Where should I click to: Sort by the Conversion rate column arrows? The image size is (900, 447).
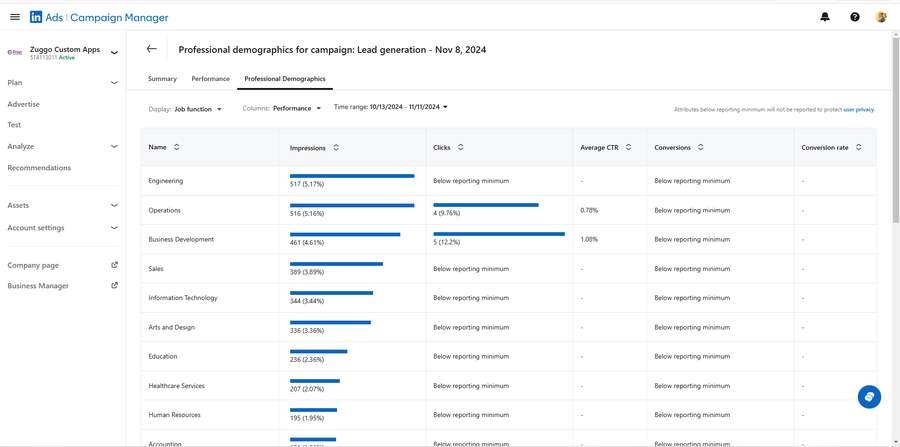click(858, 147)
